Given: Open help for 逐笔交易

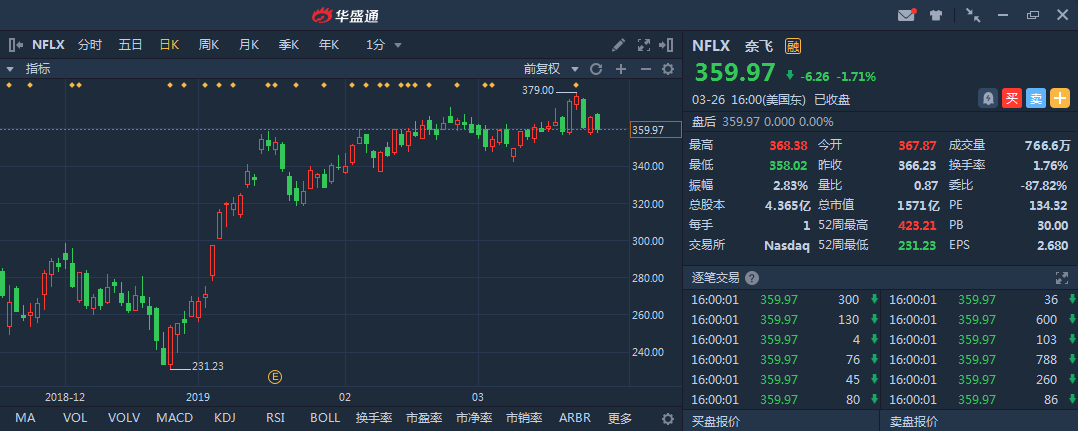Looking at the screenshot, I should pos(752,278).
